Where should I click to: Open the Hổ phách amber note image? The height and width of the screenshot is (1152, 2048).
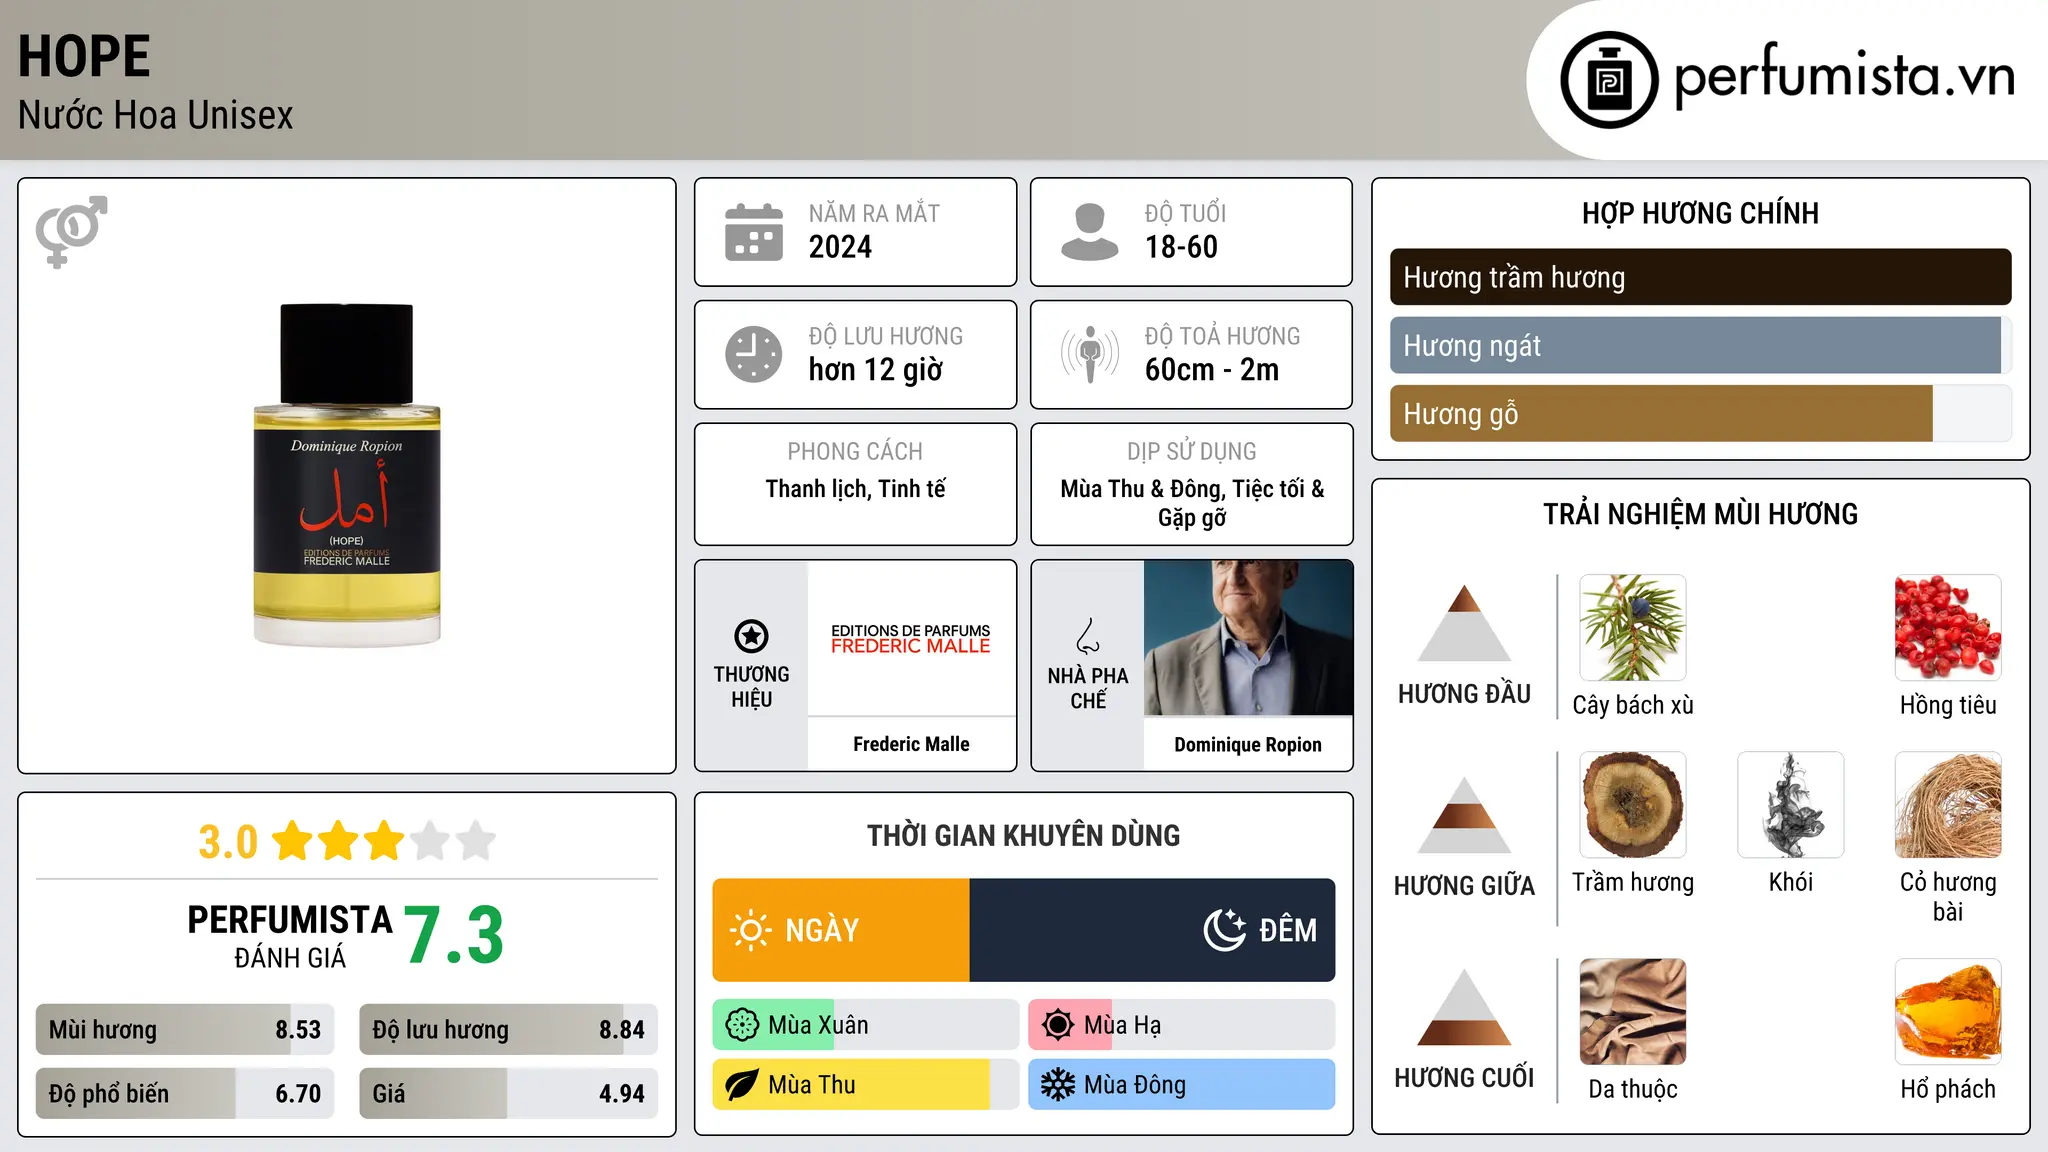point(1948,1012)
